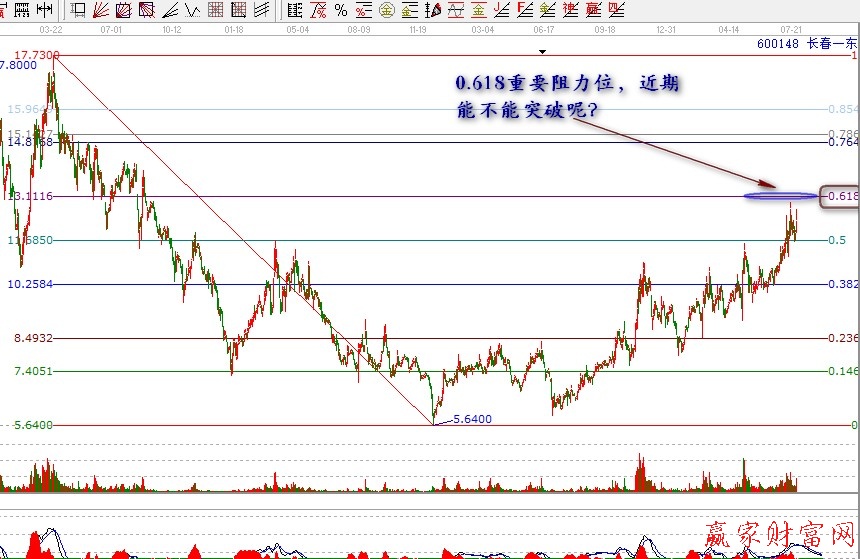Image resolution: width=860 pixels, height=559 pixels.
Task: Pick the three parallel lines tool
Action: pos(261,10)
